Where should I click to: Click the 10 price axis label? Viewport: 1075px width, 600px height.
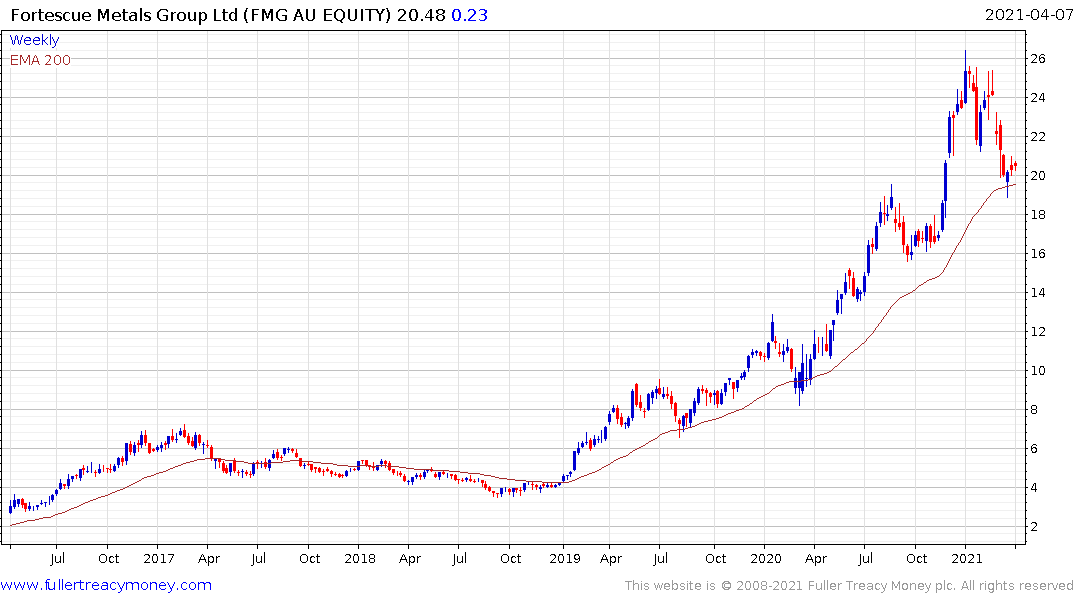tap(1038, 372)
